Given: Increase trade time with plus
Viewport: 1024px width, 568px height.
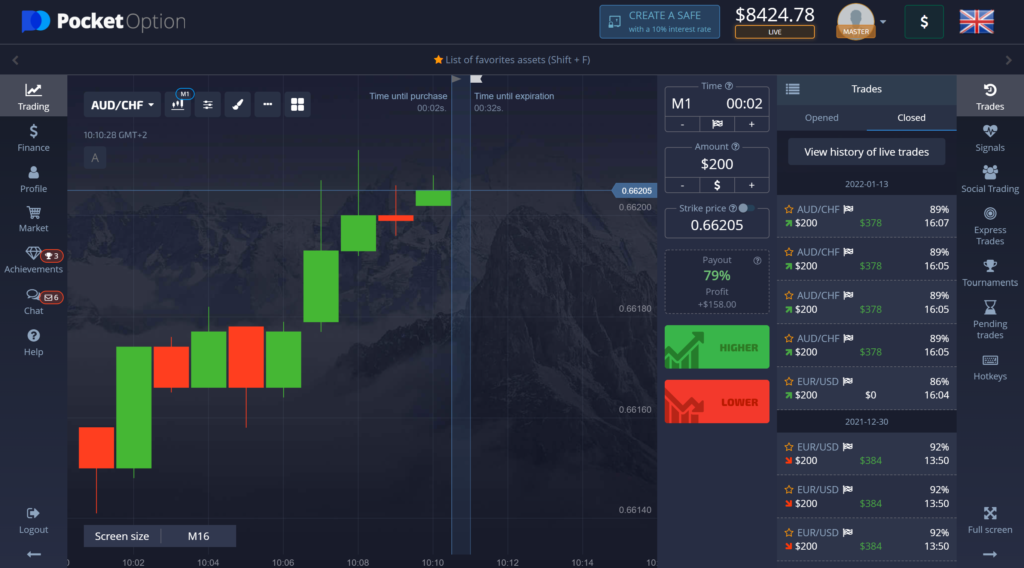Looking at the screenshot, I should 752,124.
